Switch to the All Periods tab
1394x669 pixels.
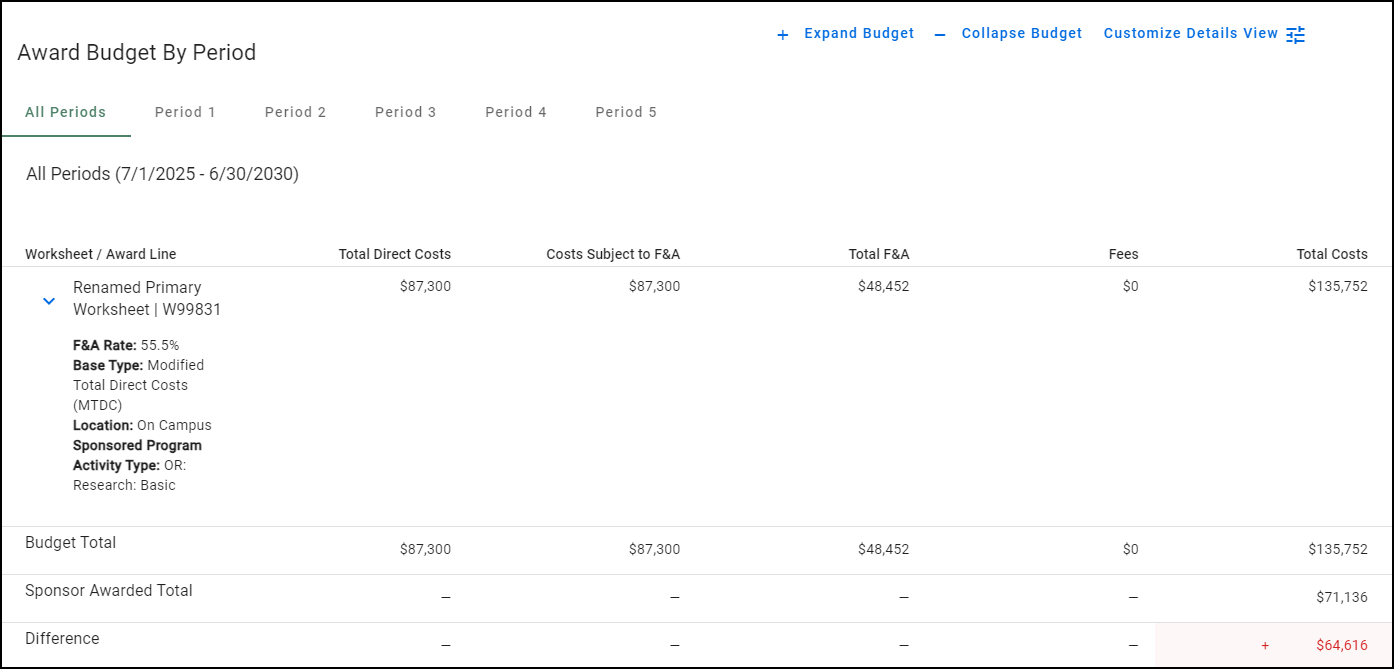point(66,112)
